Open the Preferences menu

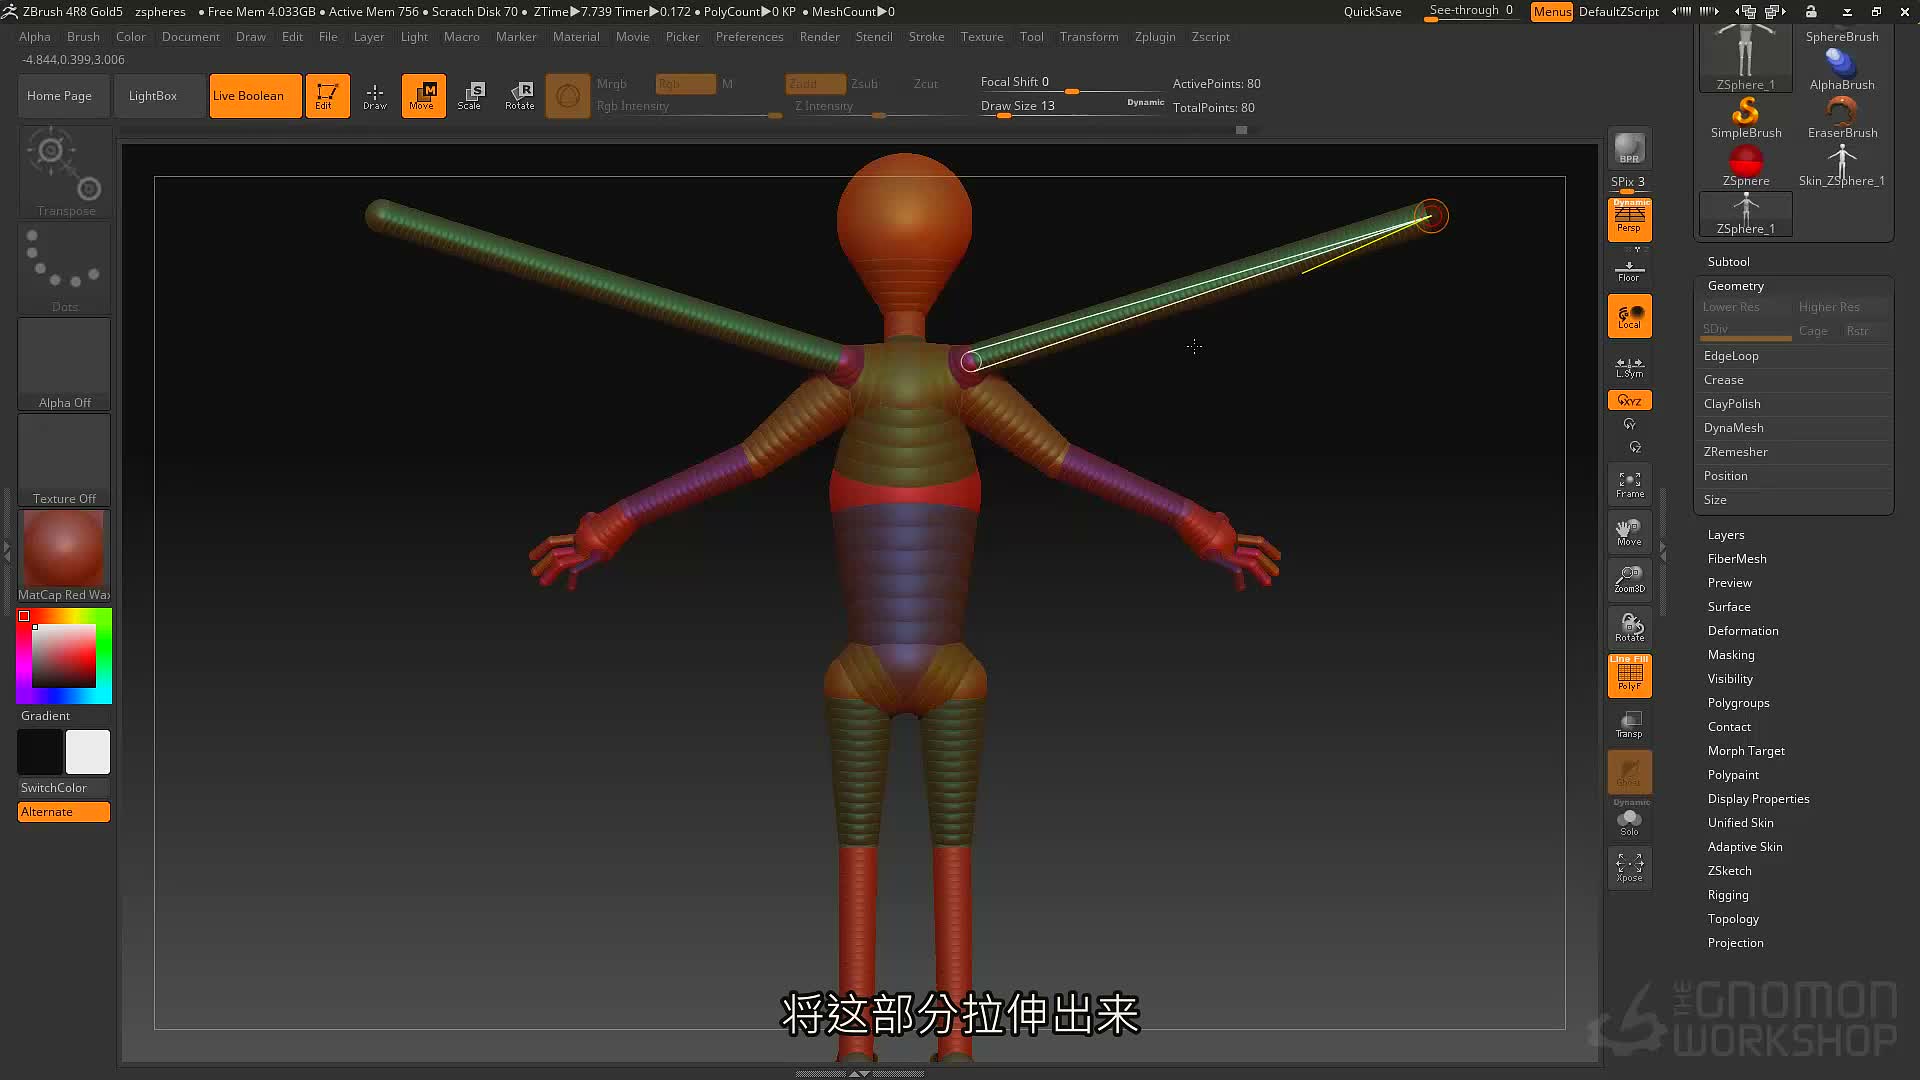click(x=749, y=37)
